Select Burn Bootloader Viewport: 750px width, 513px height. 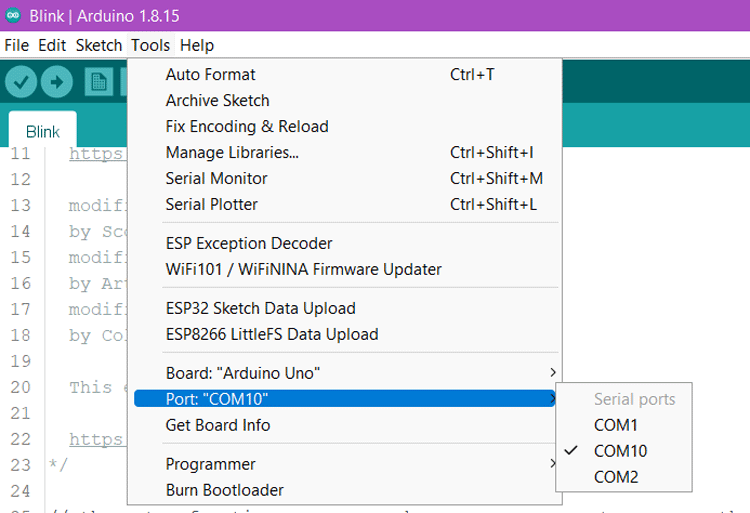pos(224,490)
